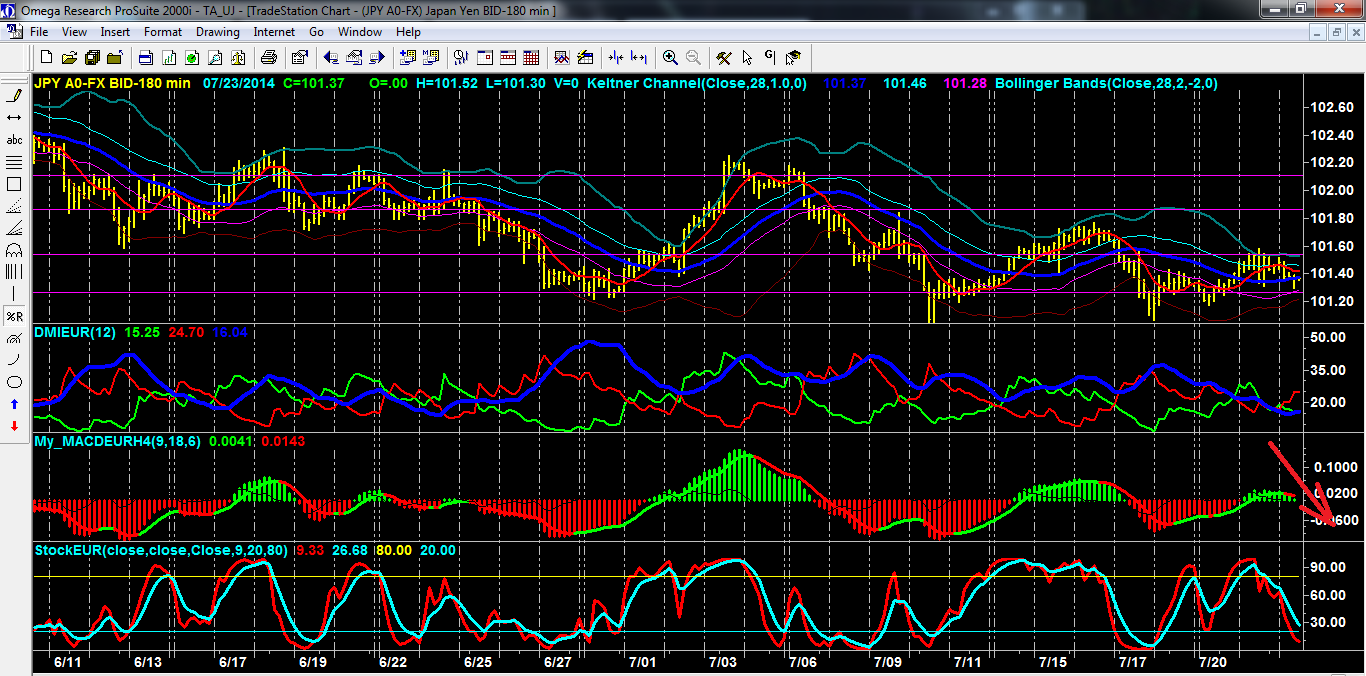Open the Drawing menu

click(217, 32)
